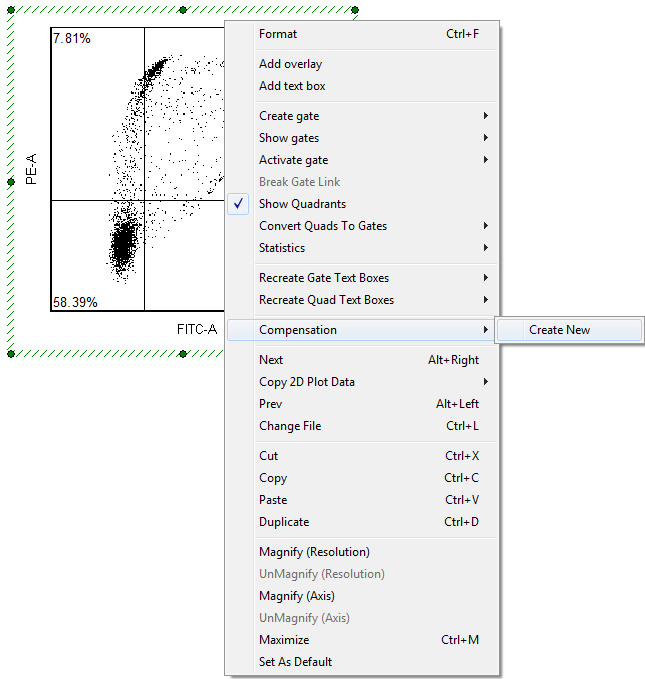
Task: Choose Change File menu item
Action: [290, 426]
